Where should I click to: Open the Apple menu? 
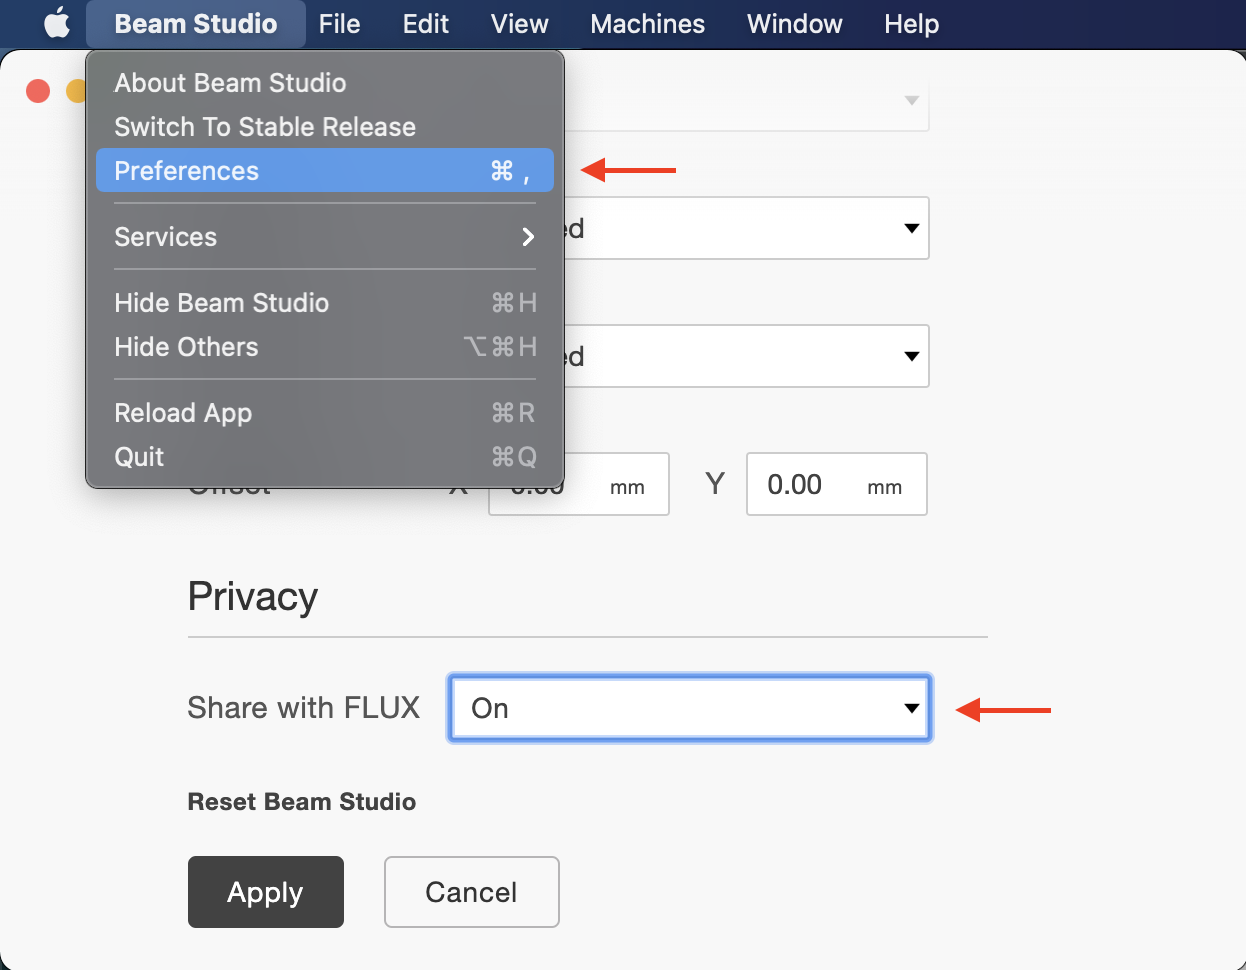click(x=57, y=23)
